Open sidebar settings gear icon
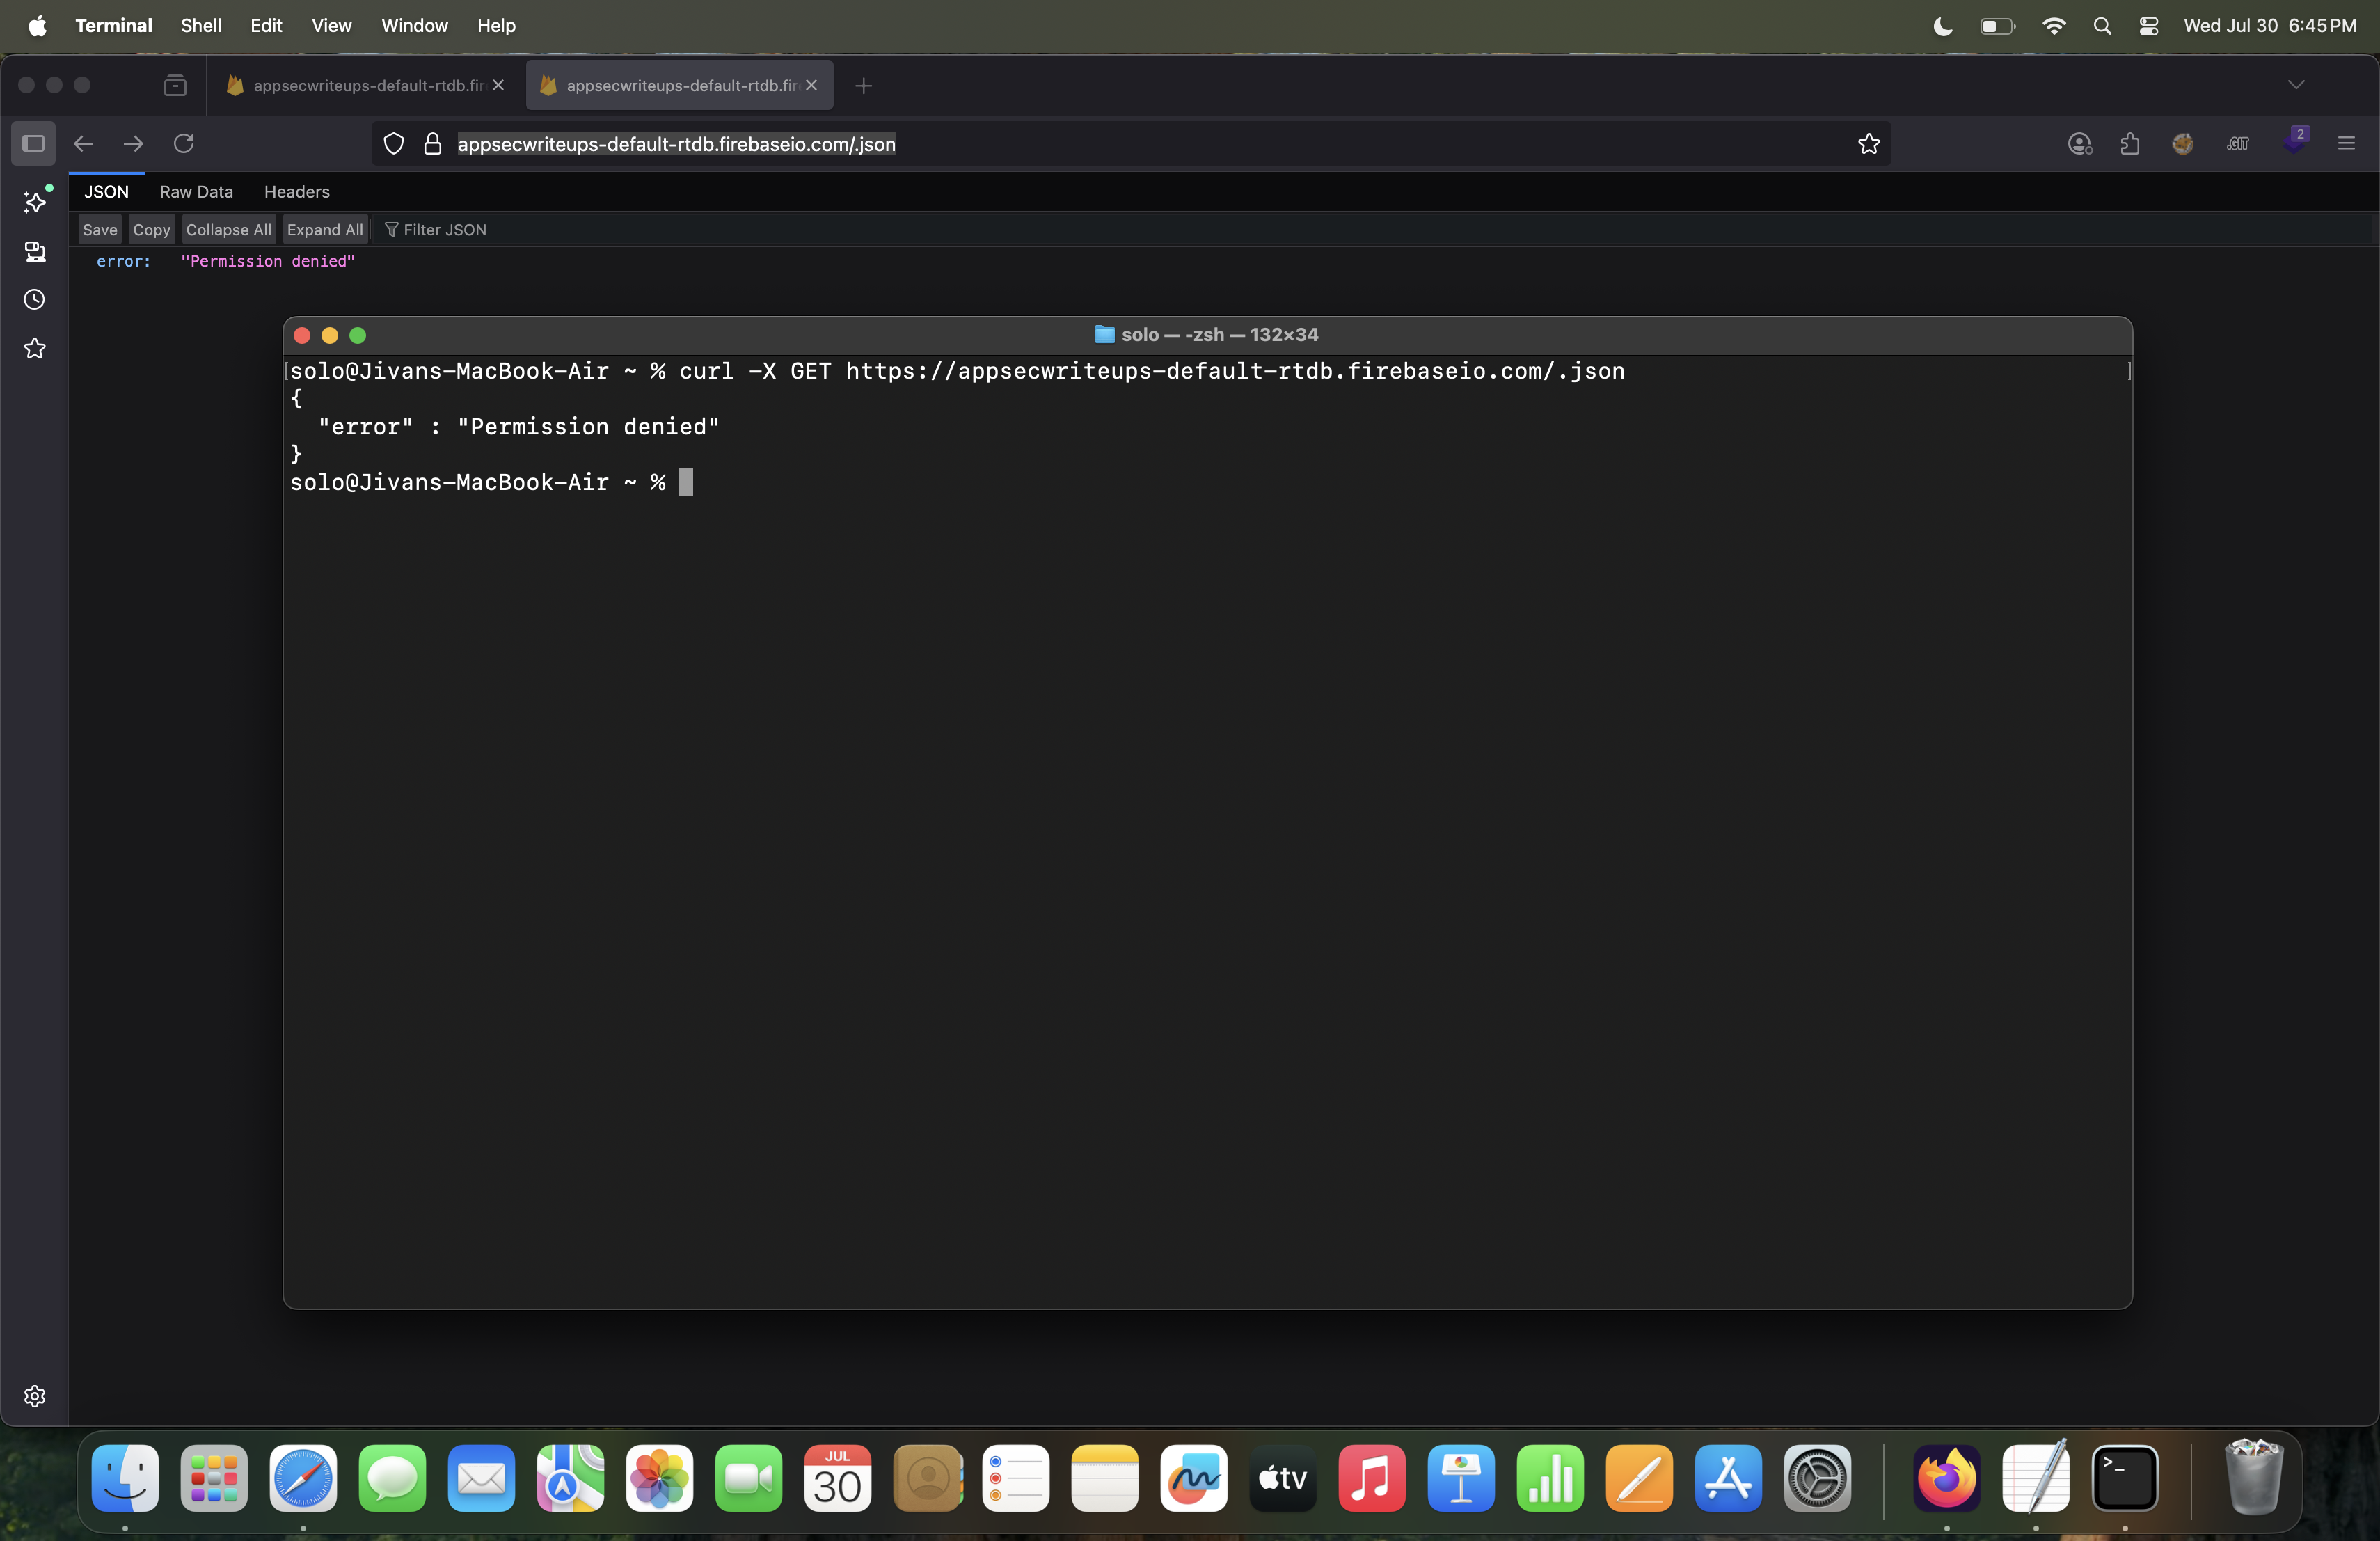The image size is (2380, 1541). 35,1396
